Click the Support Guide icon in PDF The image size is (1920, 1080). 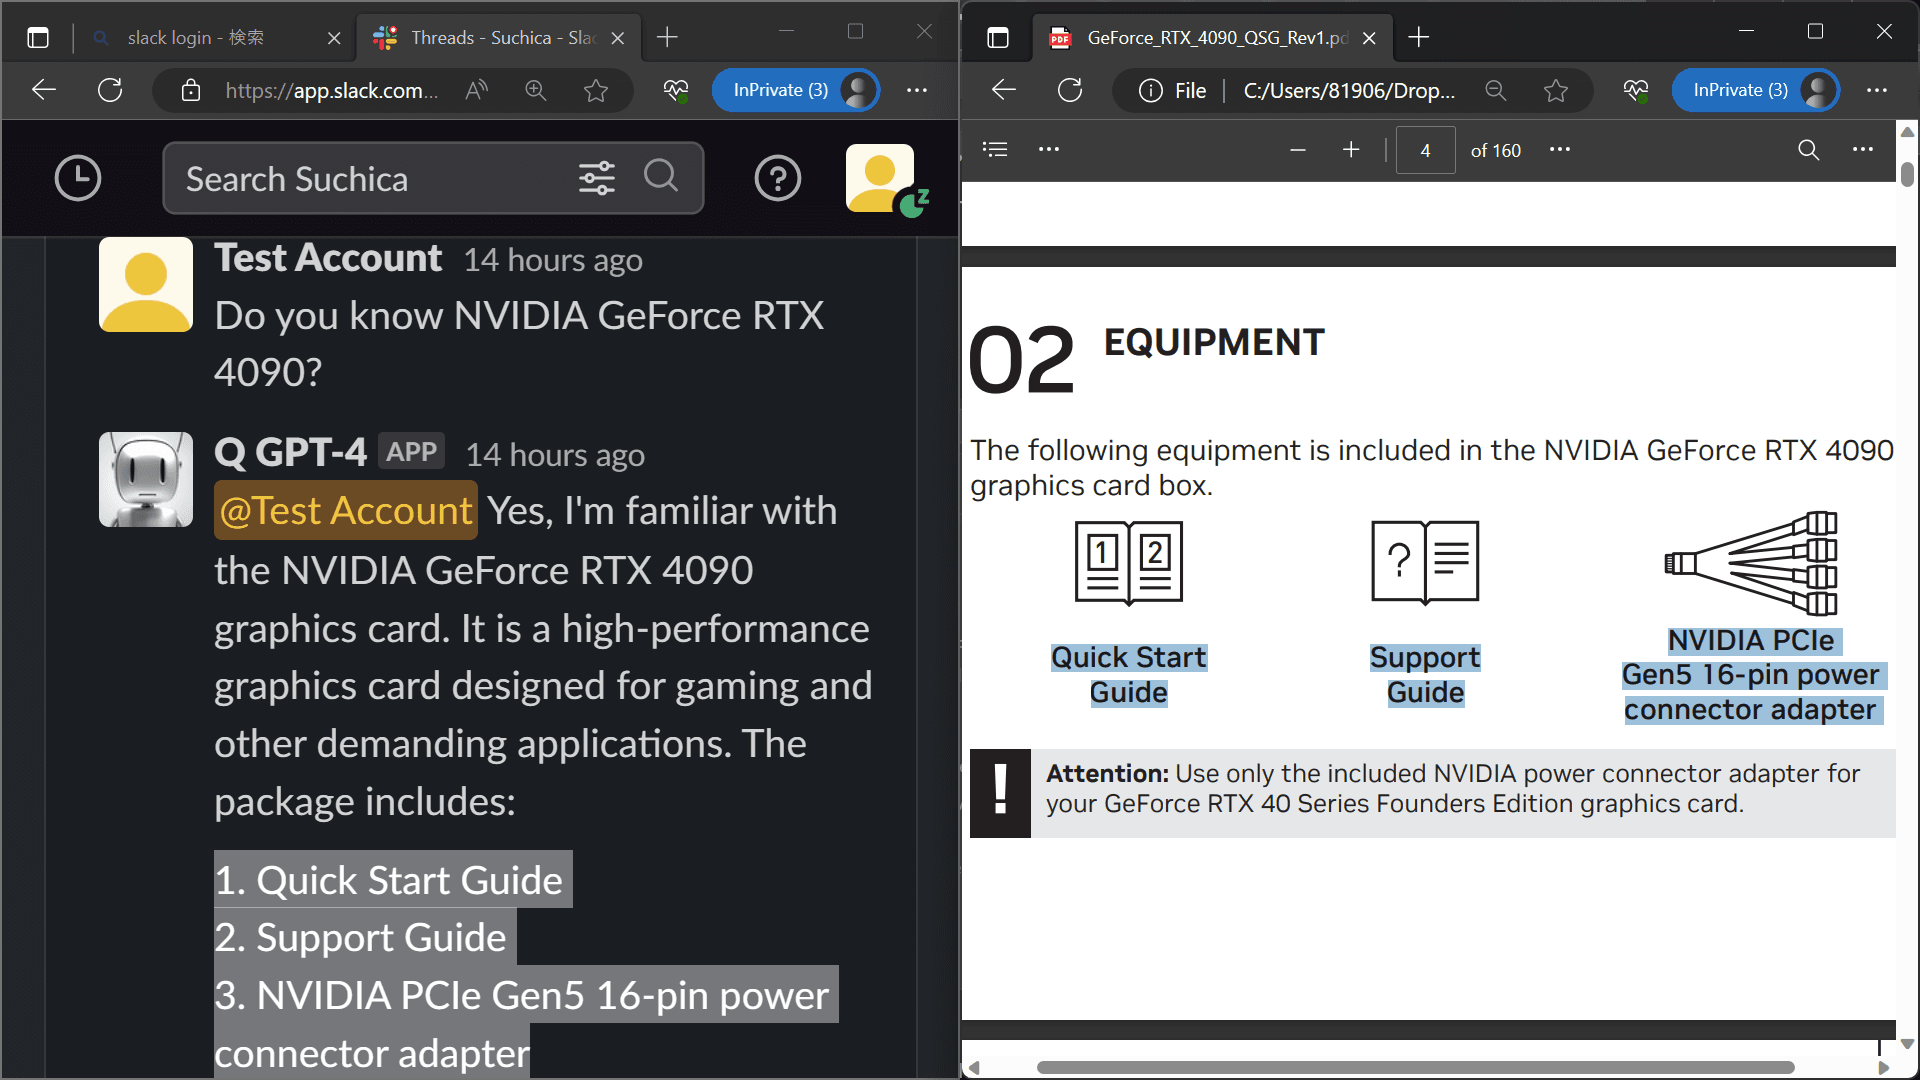click(x=1424, y=559)
